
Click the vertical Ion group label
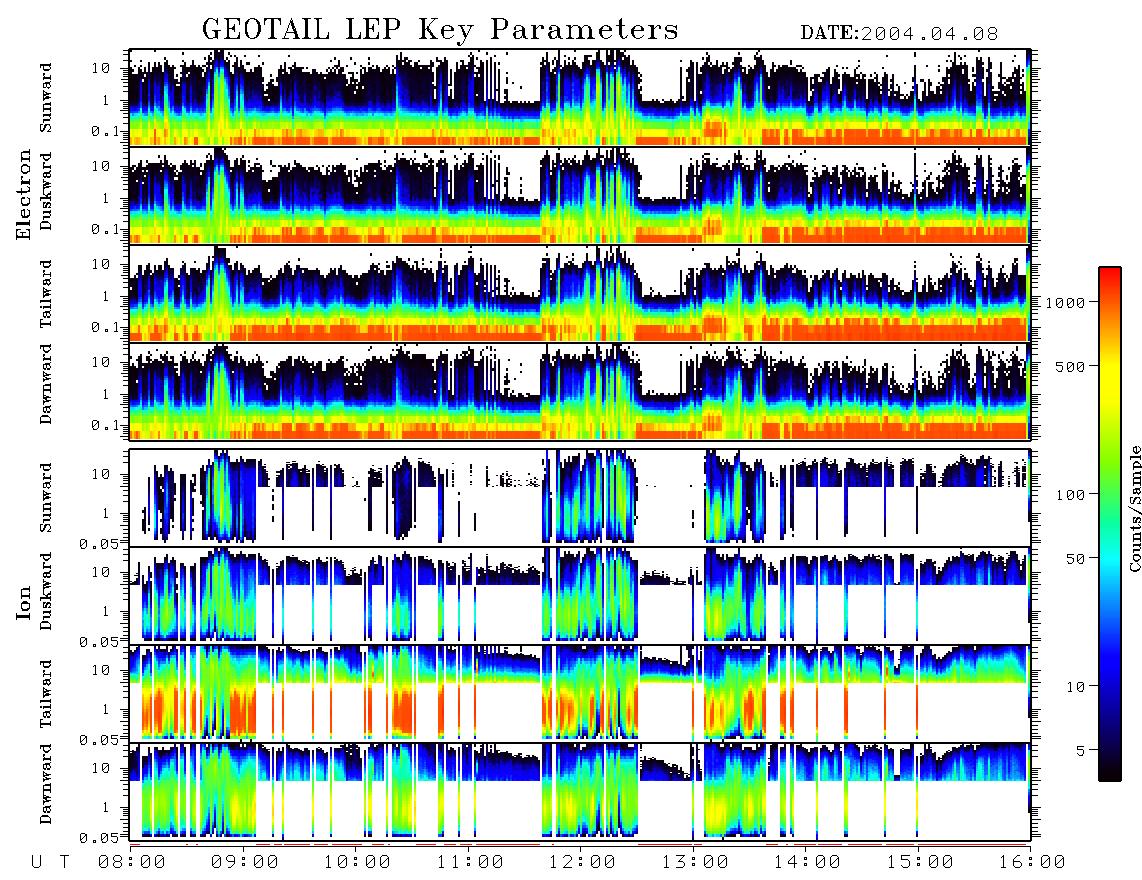tap(24, 602)
